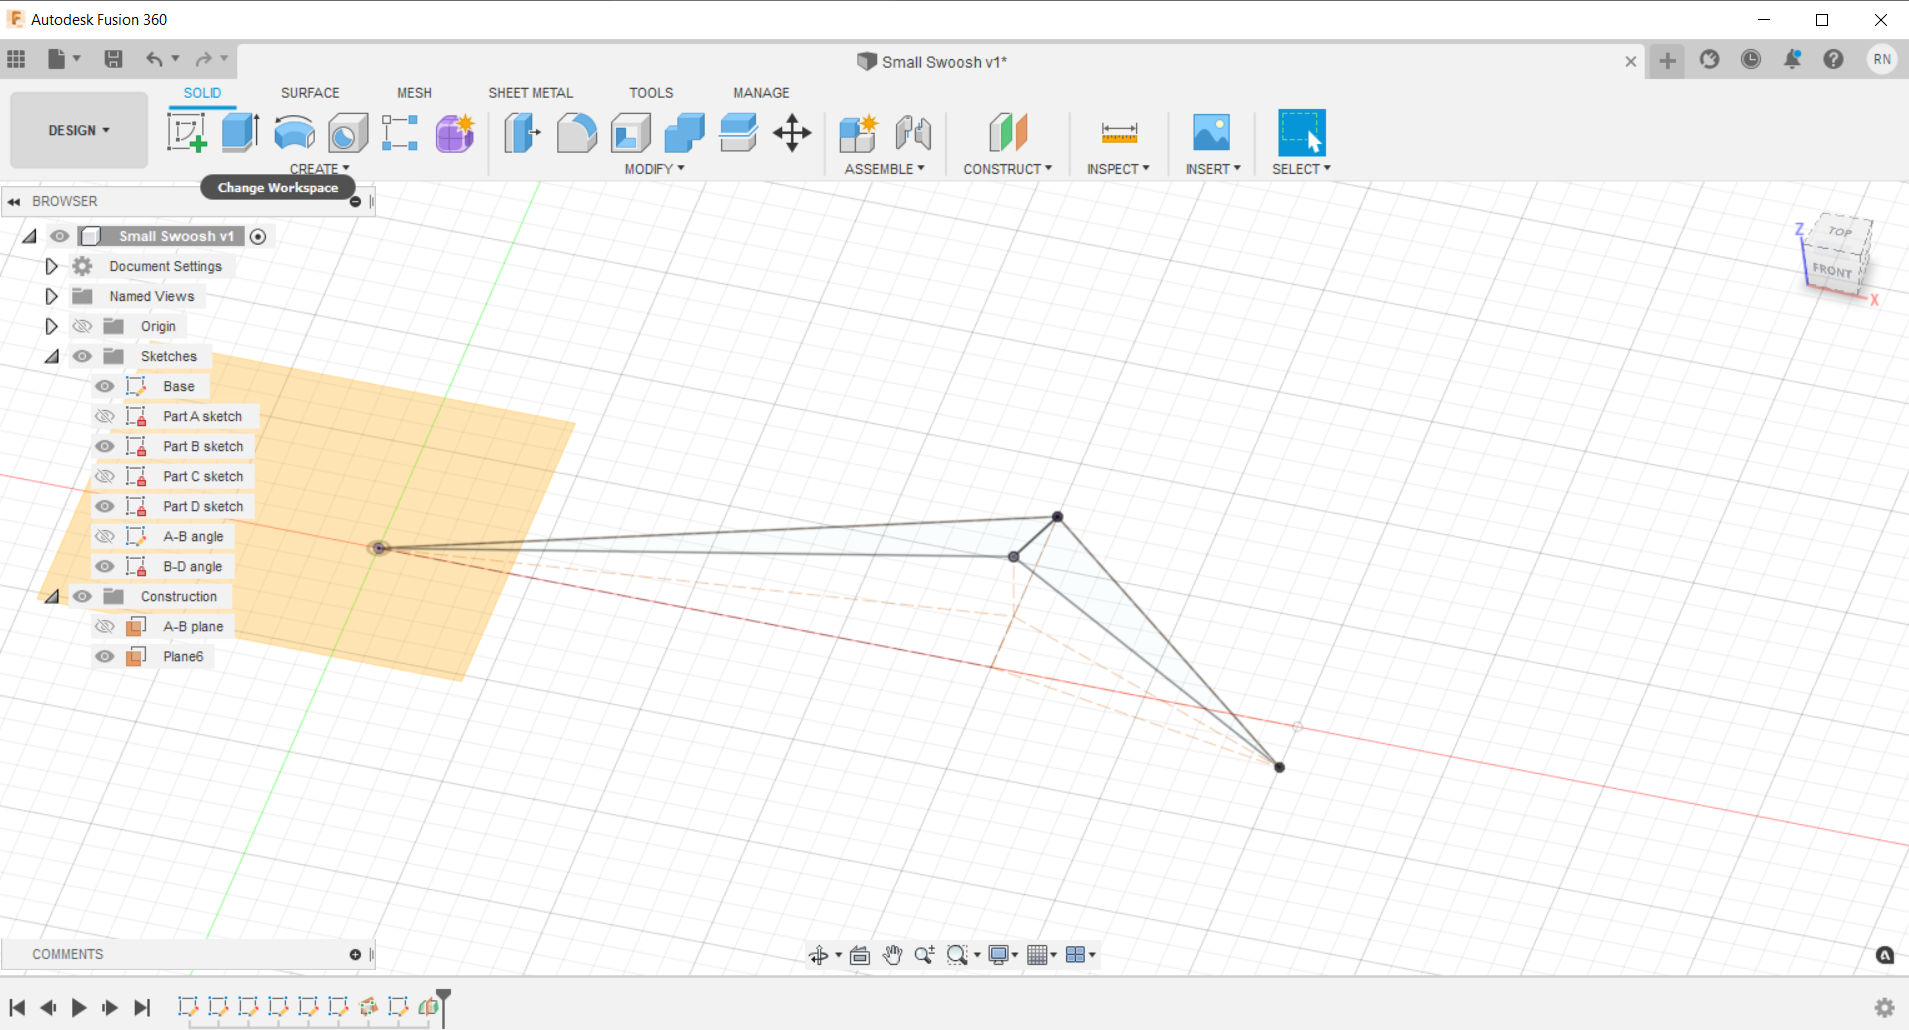Switch to the TOOLS tab
Viewport: 1909px width, 1030px height.
[651, 92]
